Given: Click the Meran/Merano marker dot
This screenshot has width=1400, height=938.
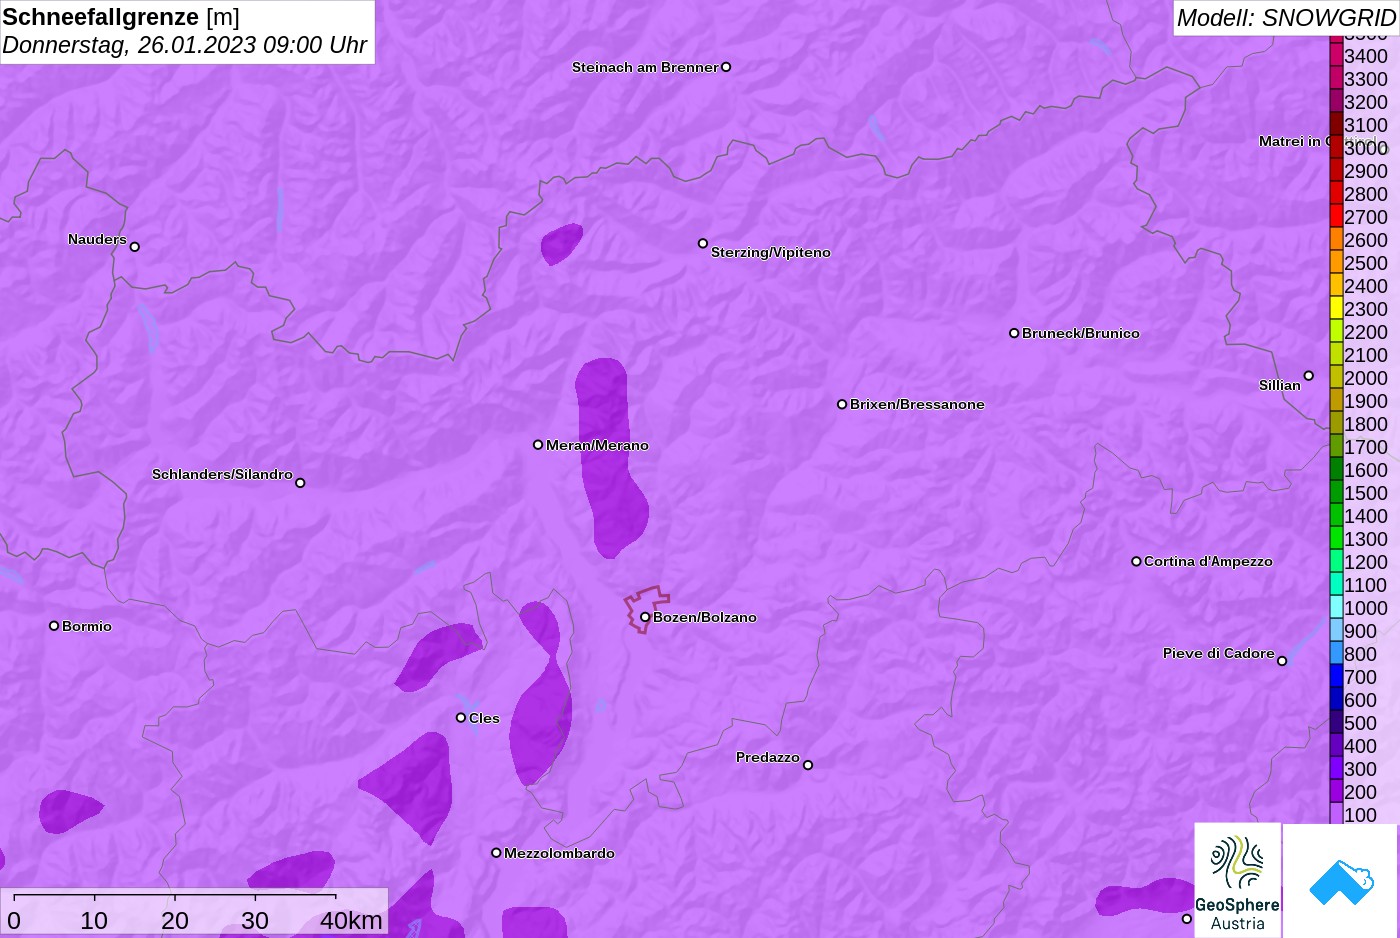Looking at the screenshot, I should [x=538, y=445].
